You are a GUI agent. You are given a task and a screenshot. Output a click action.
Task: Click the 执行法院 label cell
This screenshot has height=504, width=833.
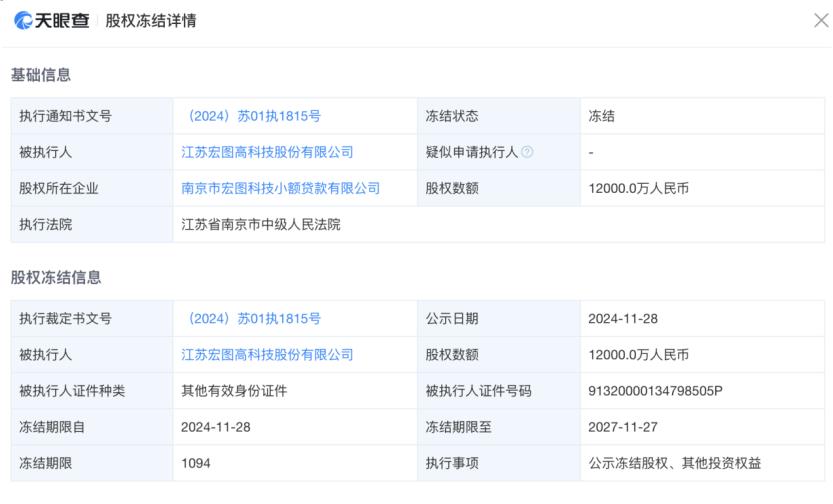92,224
